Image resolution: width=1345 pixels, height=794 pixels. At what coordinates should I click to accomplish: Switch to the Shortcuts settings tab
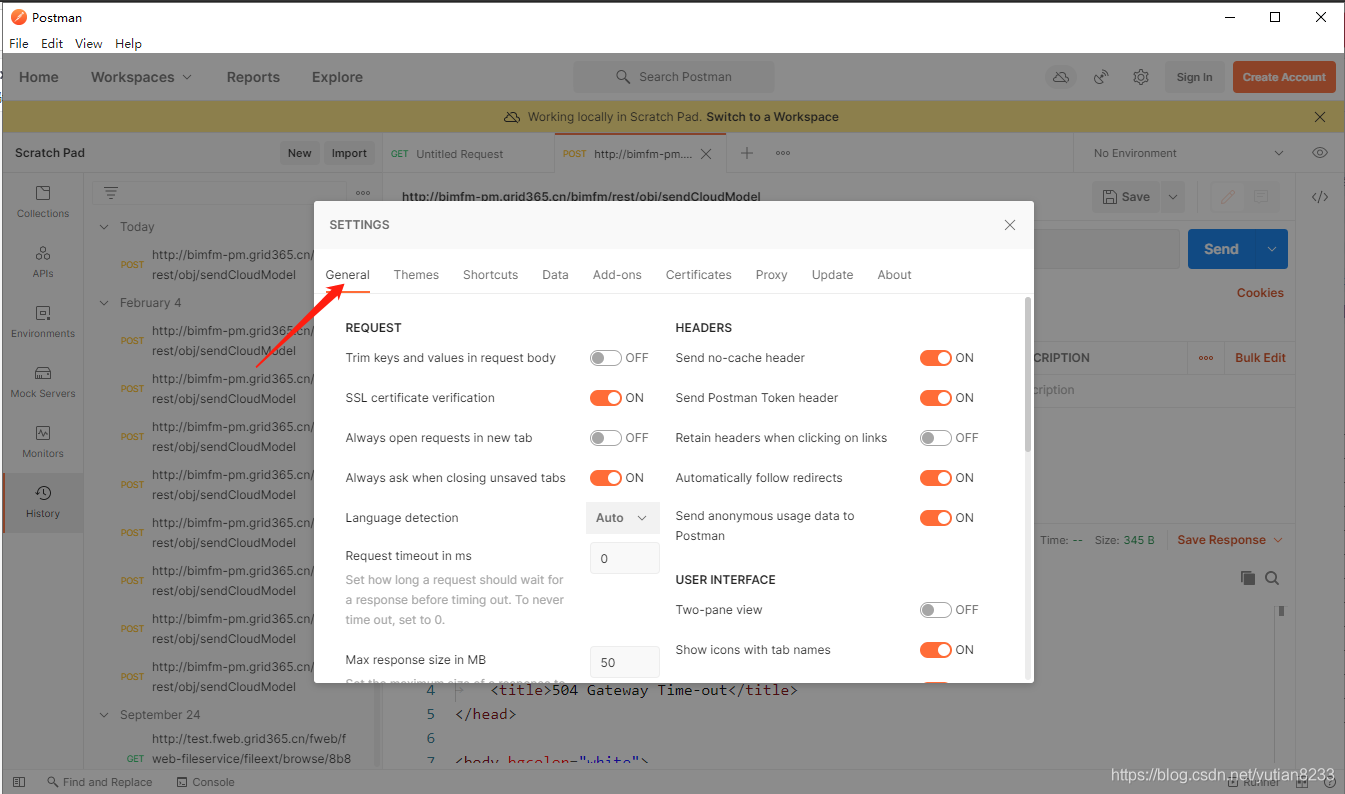[x=490, y=275]
